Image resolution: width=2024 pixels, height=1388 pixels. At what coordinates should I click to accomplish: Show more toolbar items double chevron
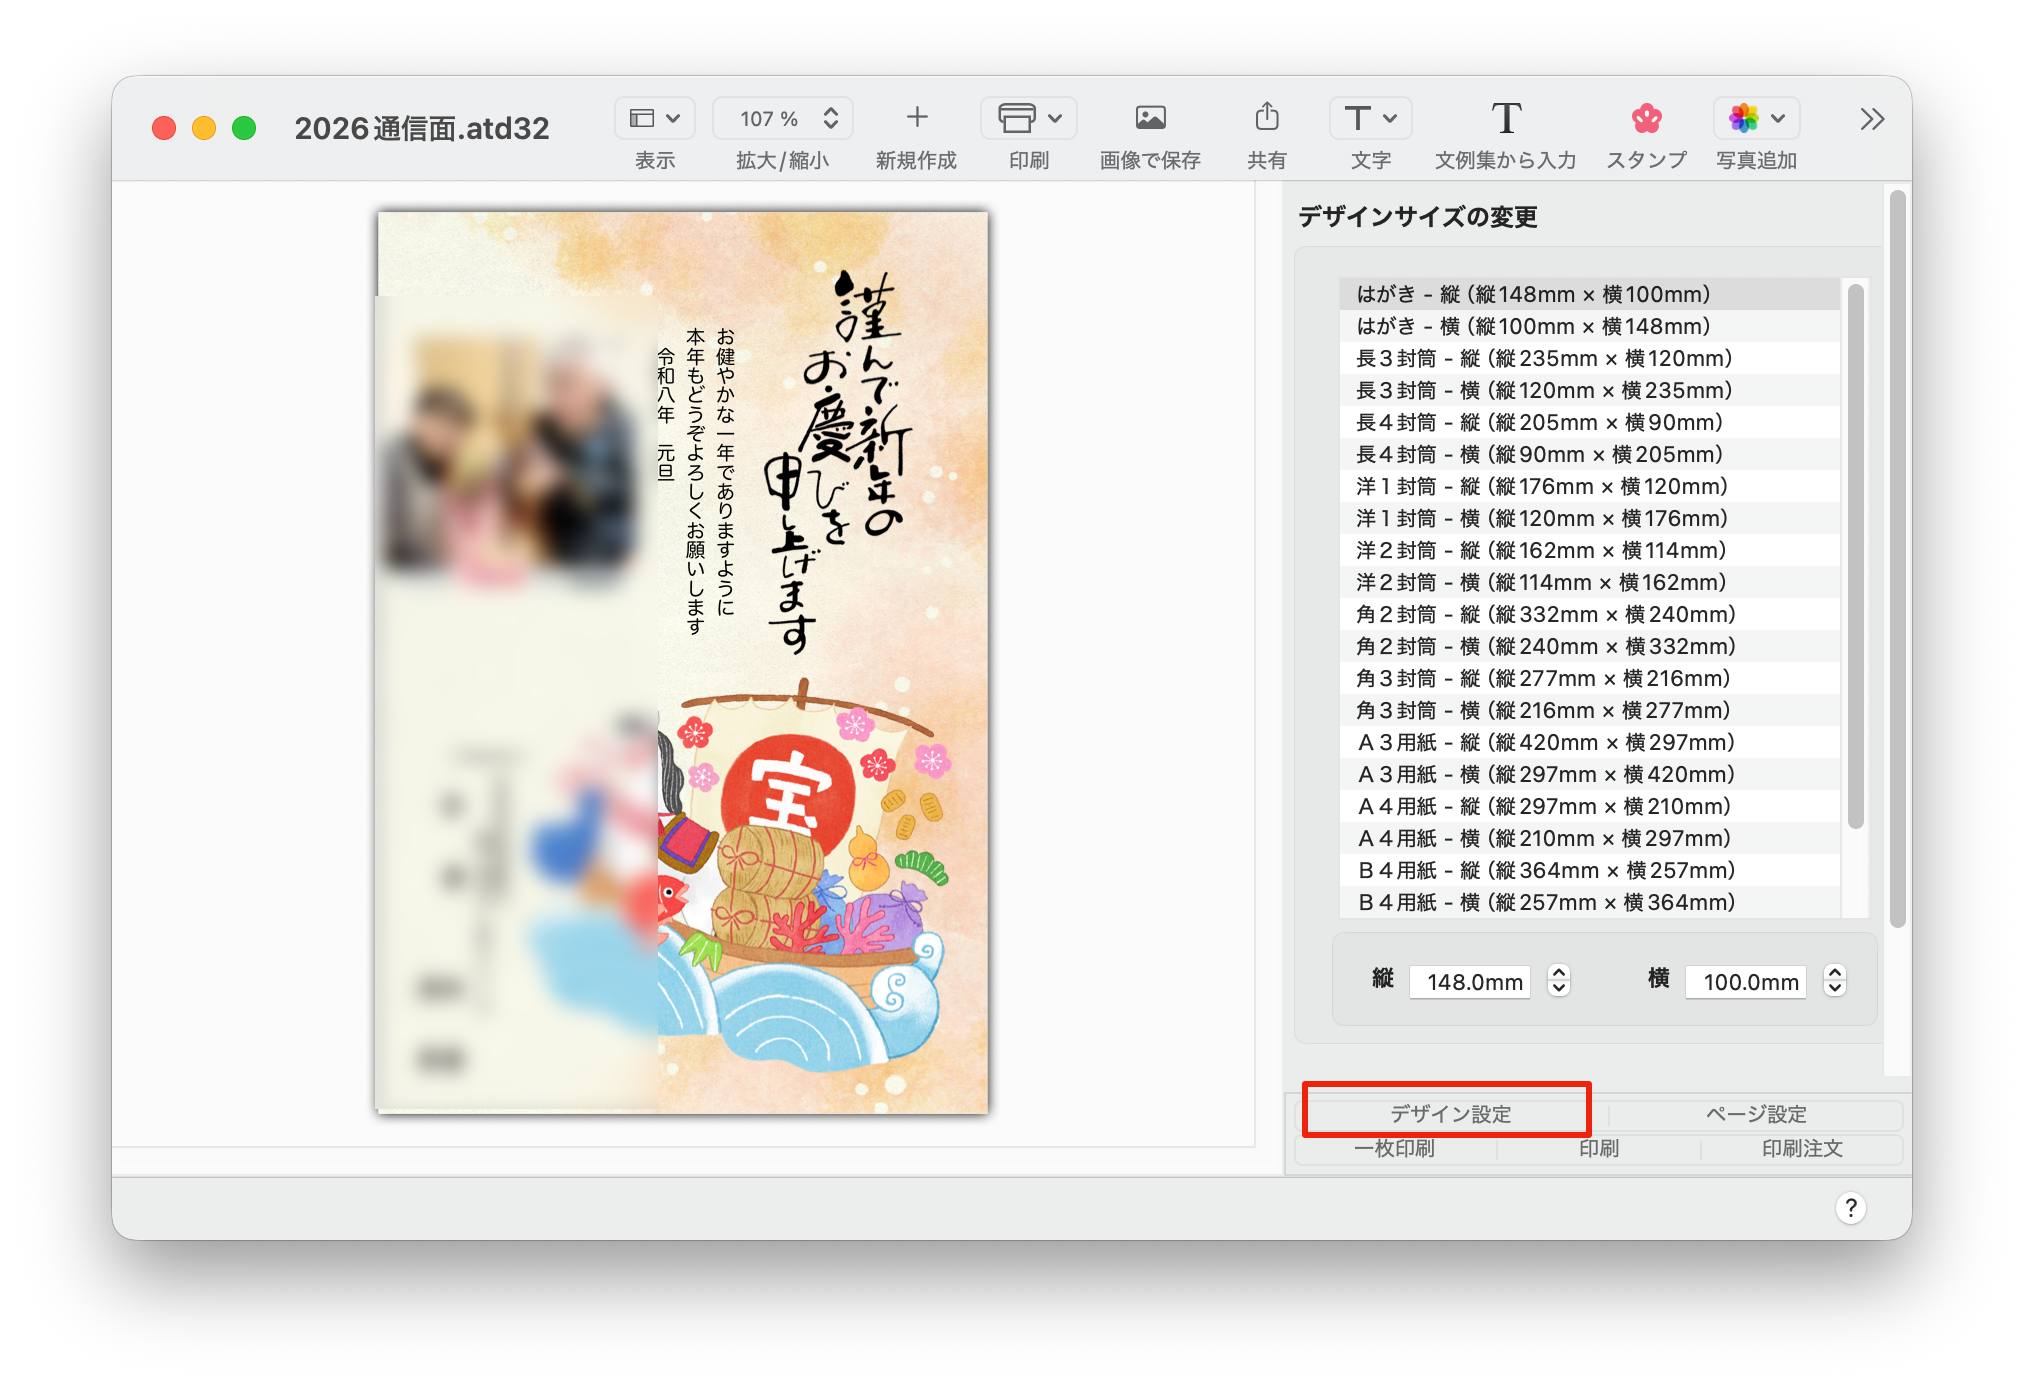[1871, 120]
